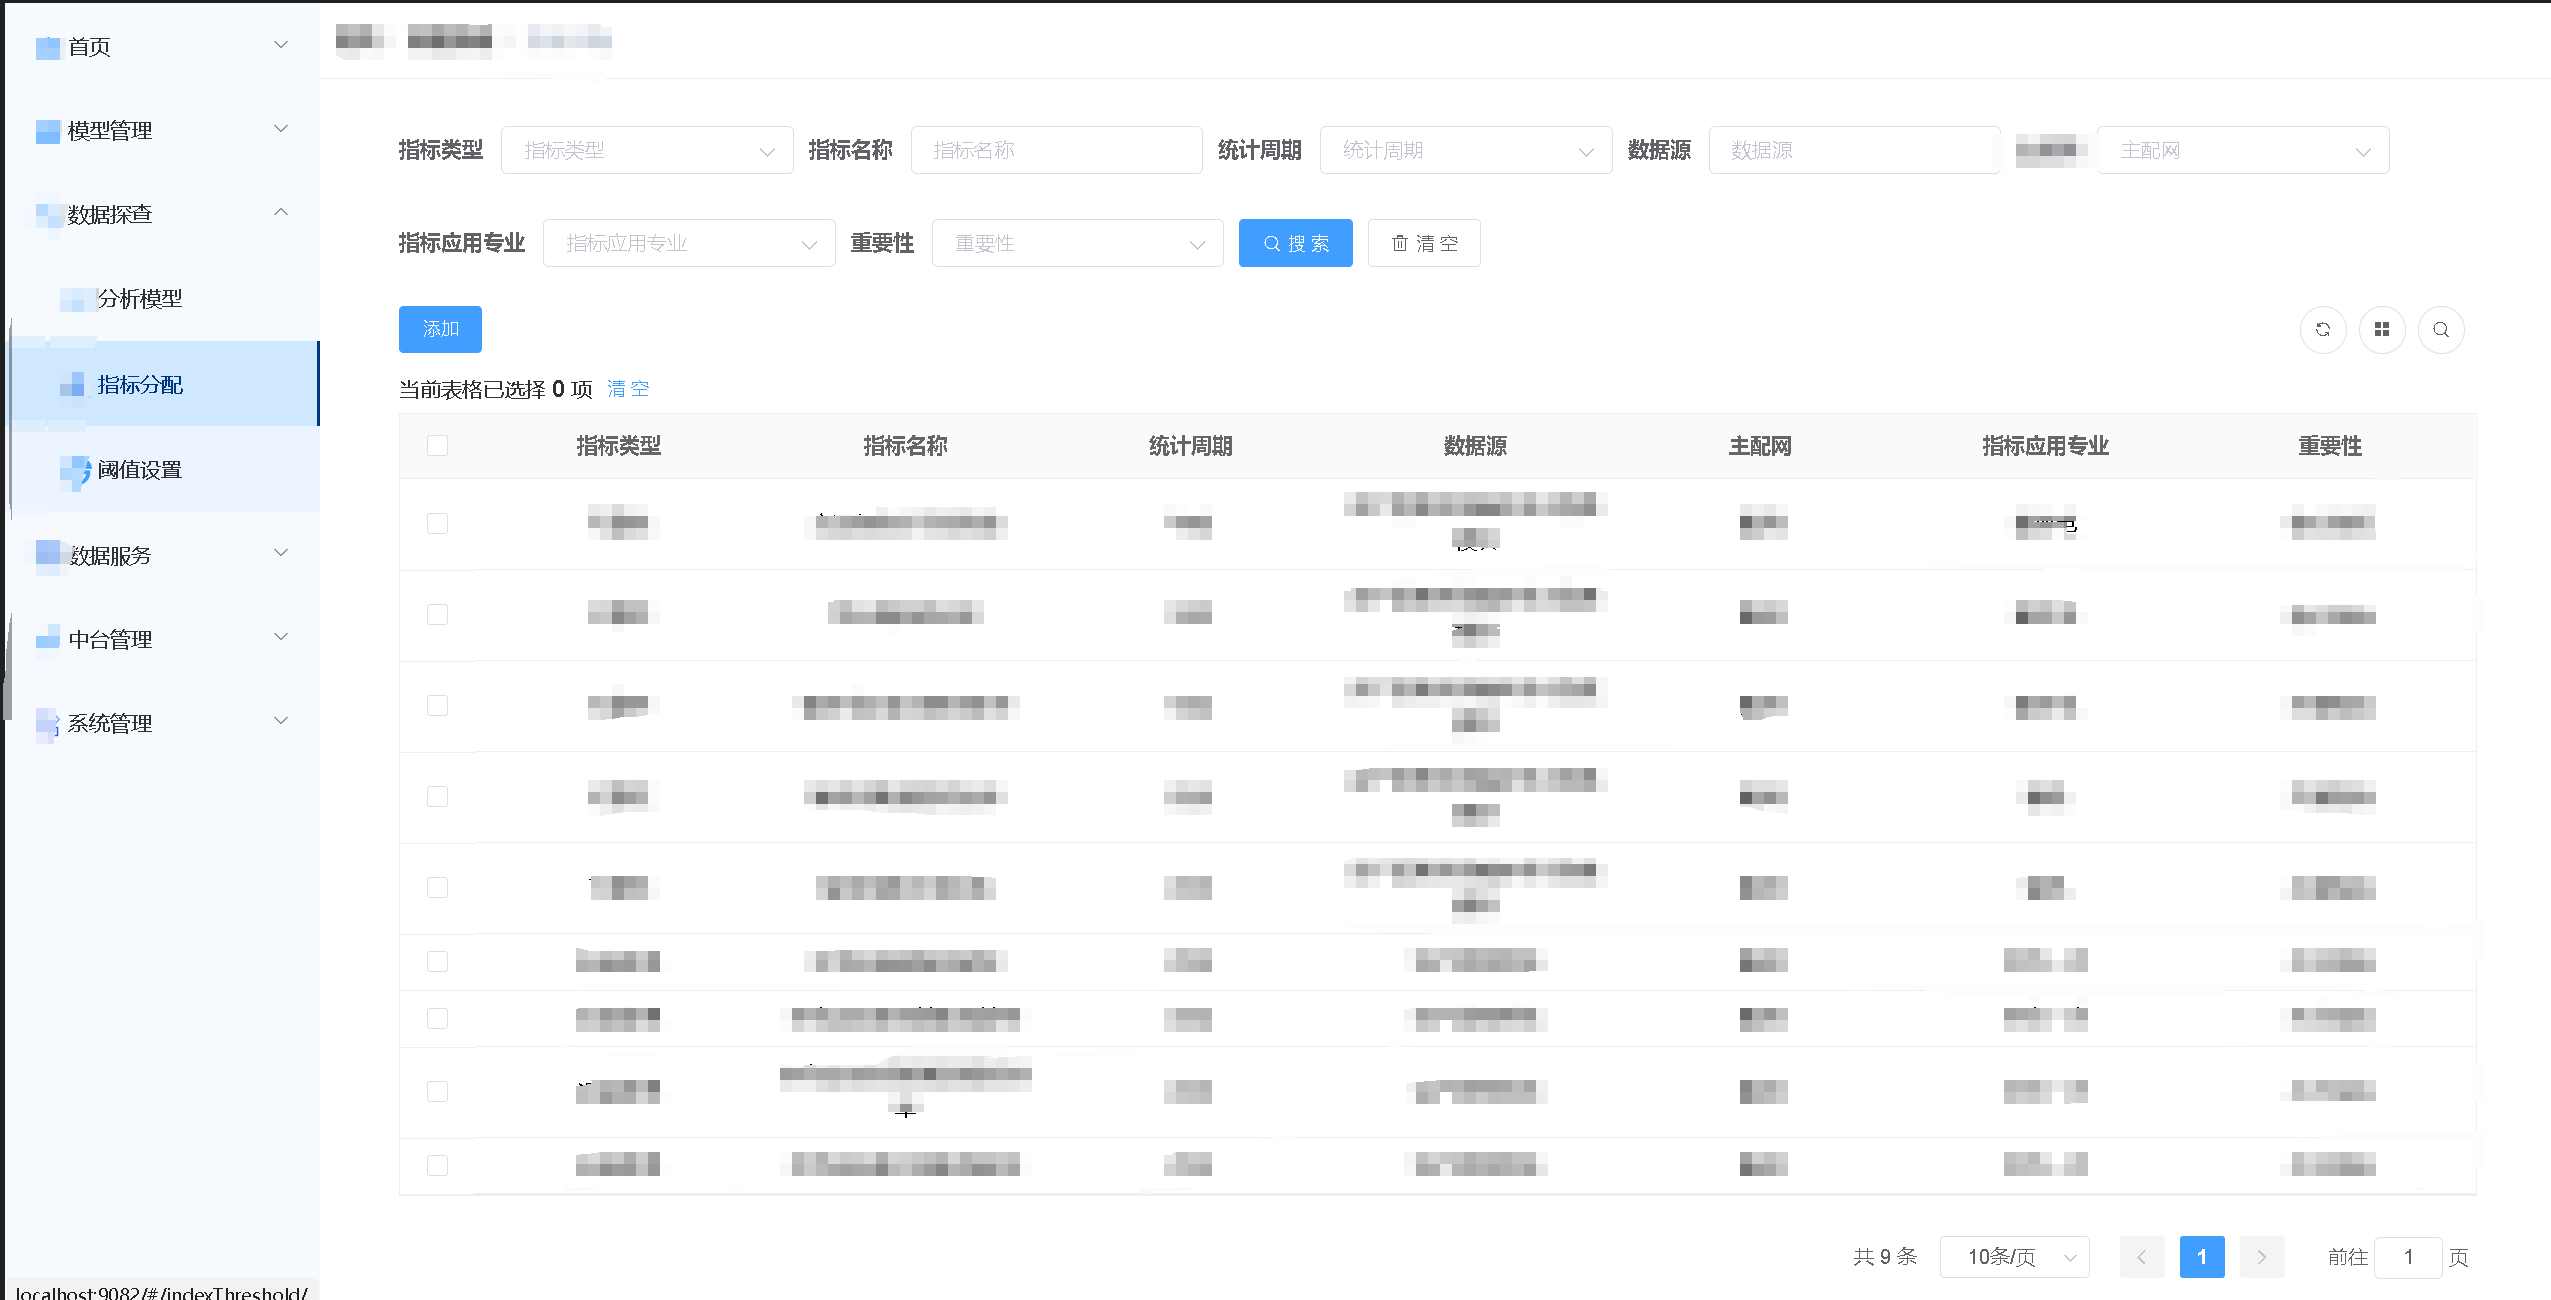
Task: Open the 统计周期 filter dropdown
Action: click(x=1466, y=150)
